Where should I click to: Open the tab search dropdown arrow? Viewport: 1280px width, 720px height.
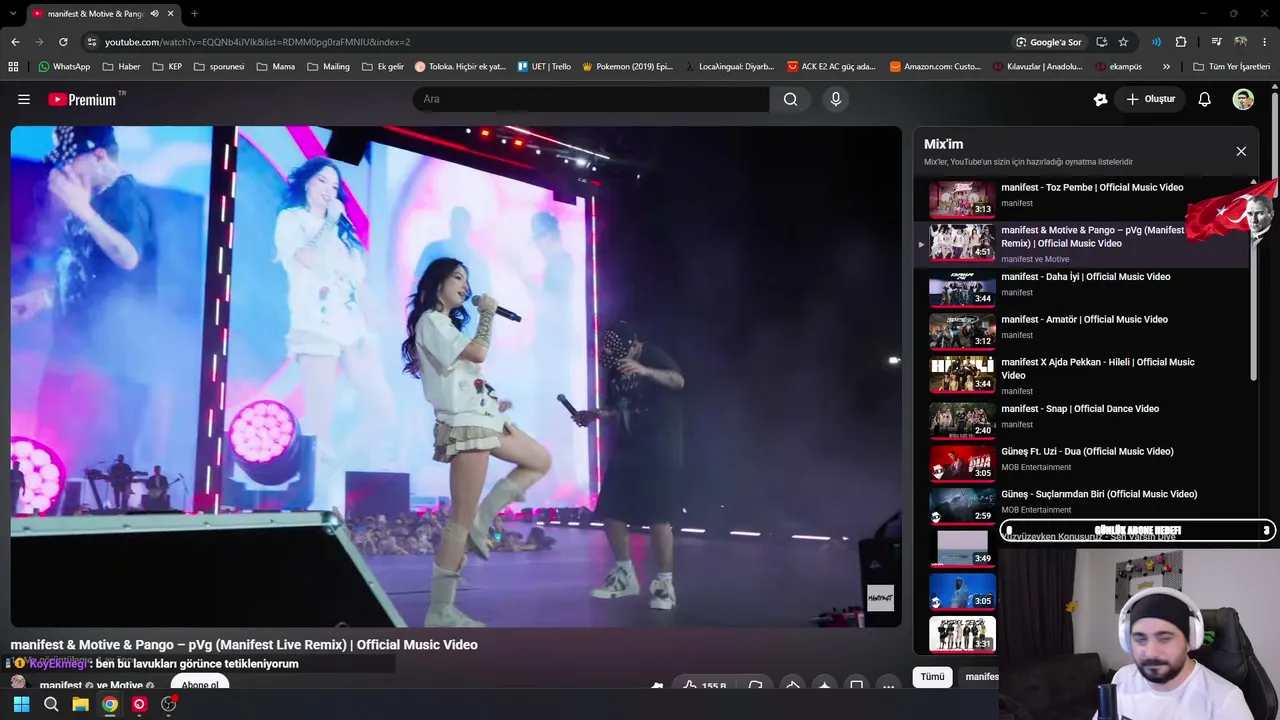[x=13, y=14]
